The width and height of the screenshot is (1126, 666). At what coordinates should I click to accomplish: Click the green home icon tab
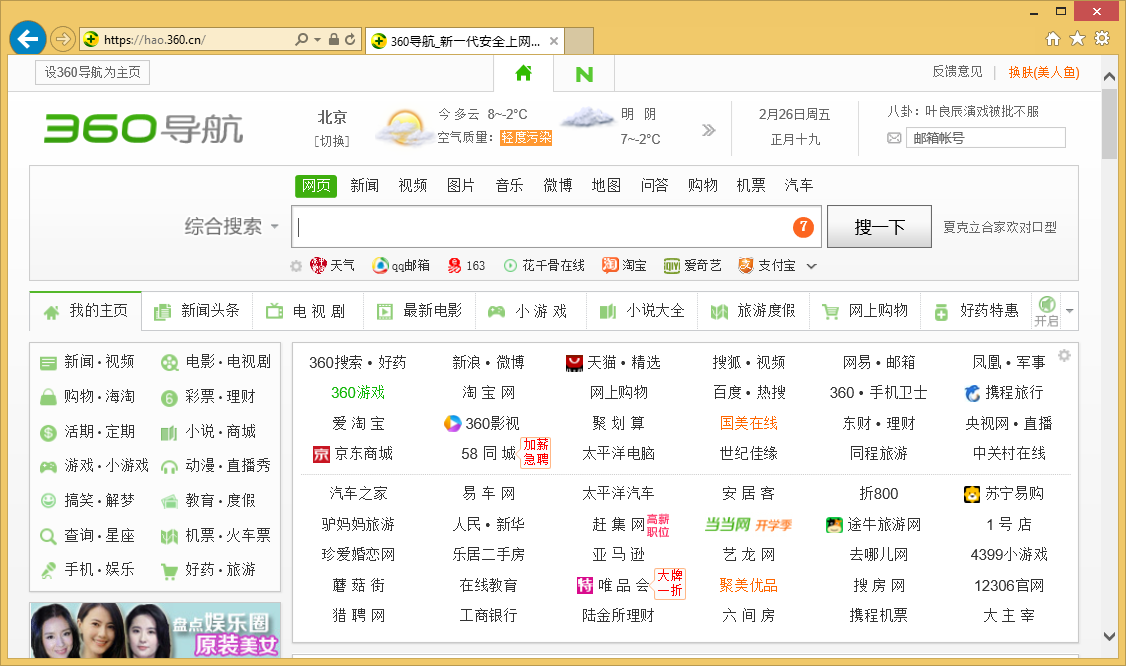pos(524,73)
